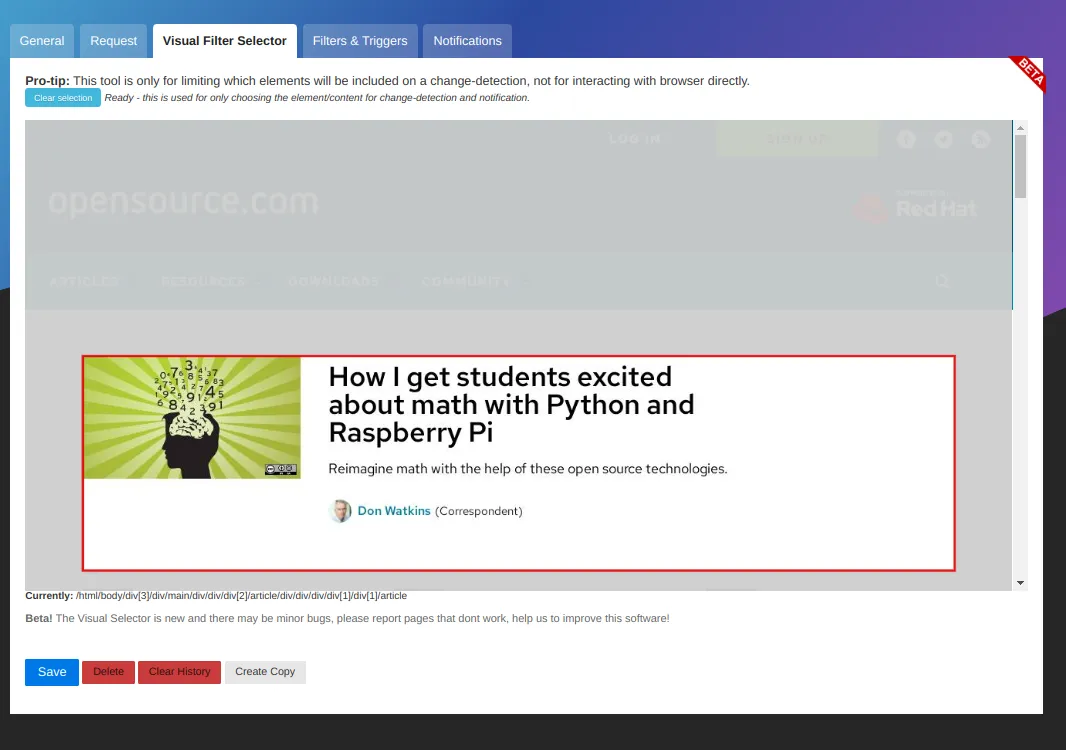The height and width of the screenshot is (750, 1066).
Task: Click the Don Watkins author link
Action: [x=394, y=511]
